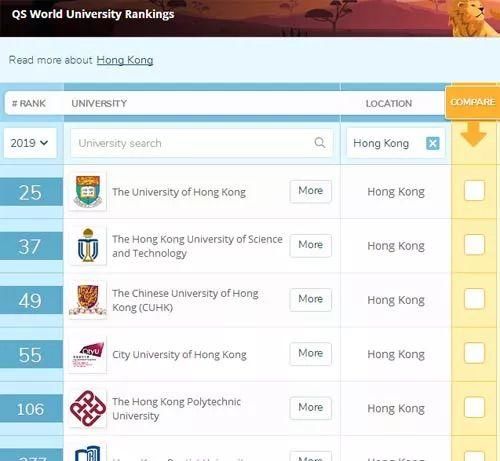Click More for The Chinese University row
The image size is (500, 461).
[311, 299]
